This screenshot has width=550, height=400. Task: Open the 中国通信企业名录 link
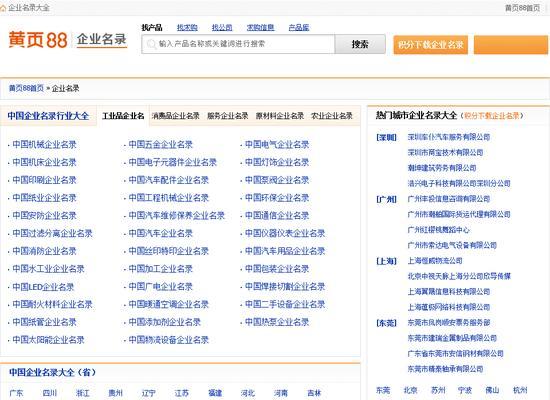pyautogui.click(x=277, y=215)
